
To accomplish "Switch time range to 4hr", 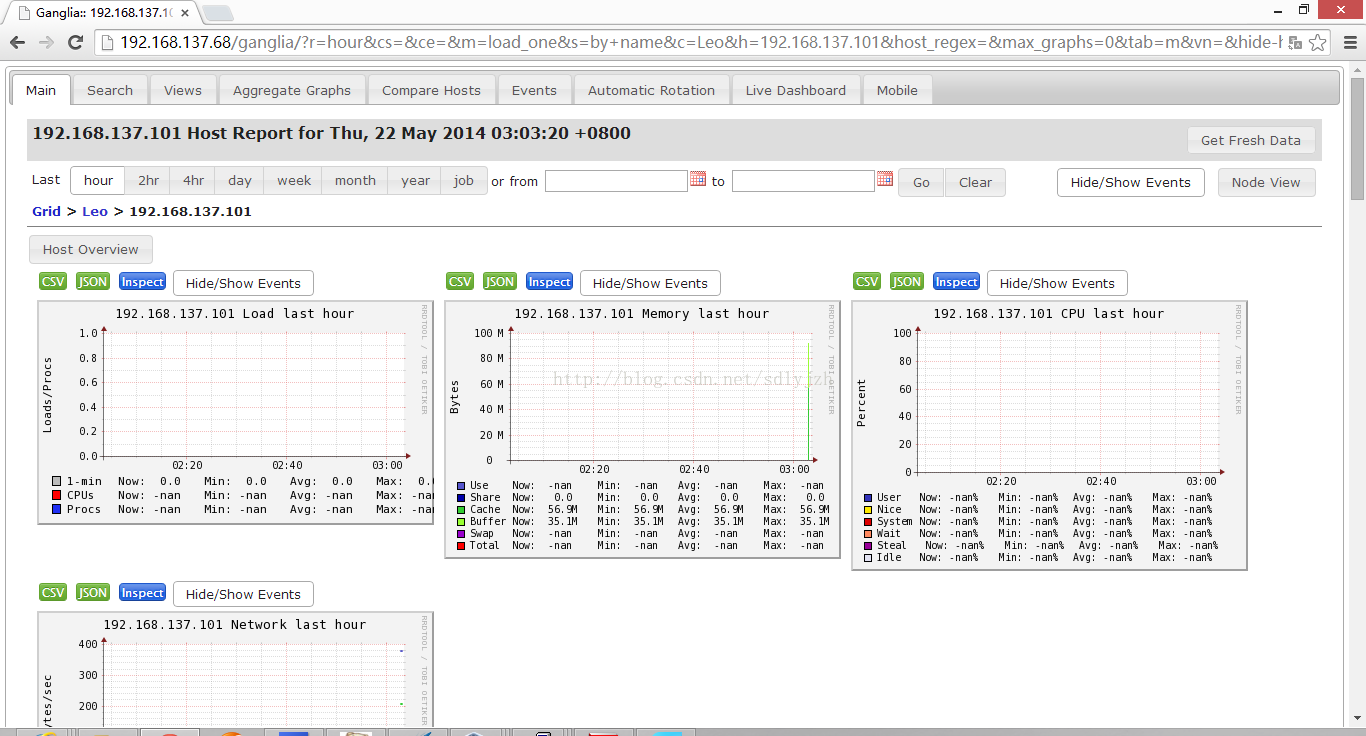I will point(193,181).
